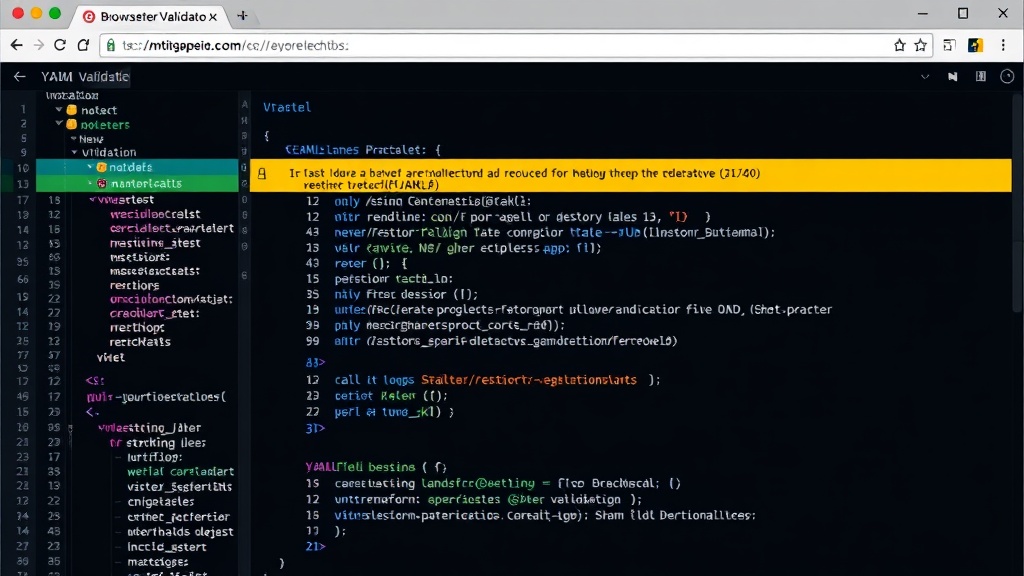Open the chevron dropdown in app header
This screenshot has width=1024, height=576.
point(925,76)
